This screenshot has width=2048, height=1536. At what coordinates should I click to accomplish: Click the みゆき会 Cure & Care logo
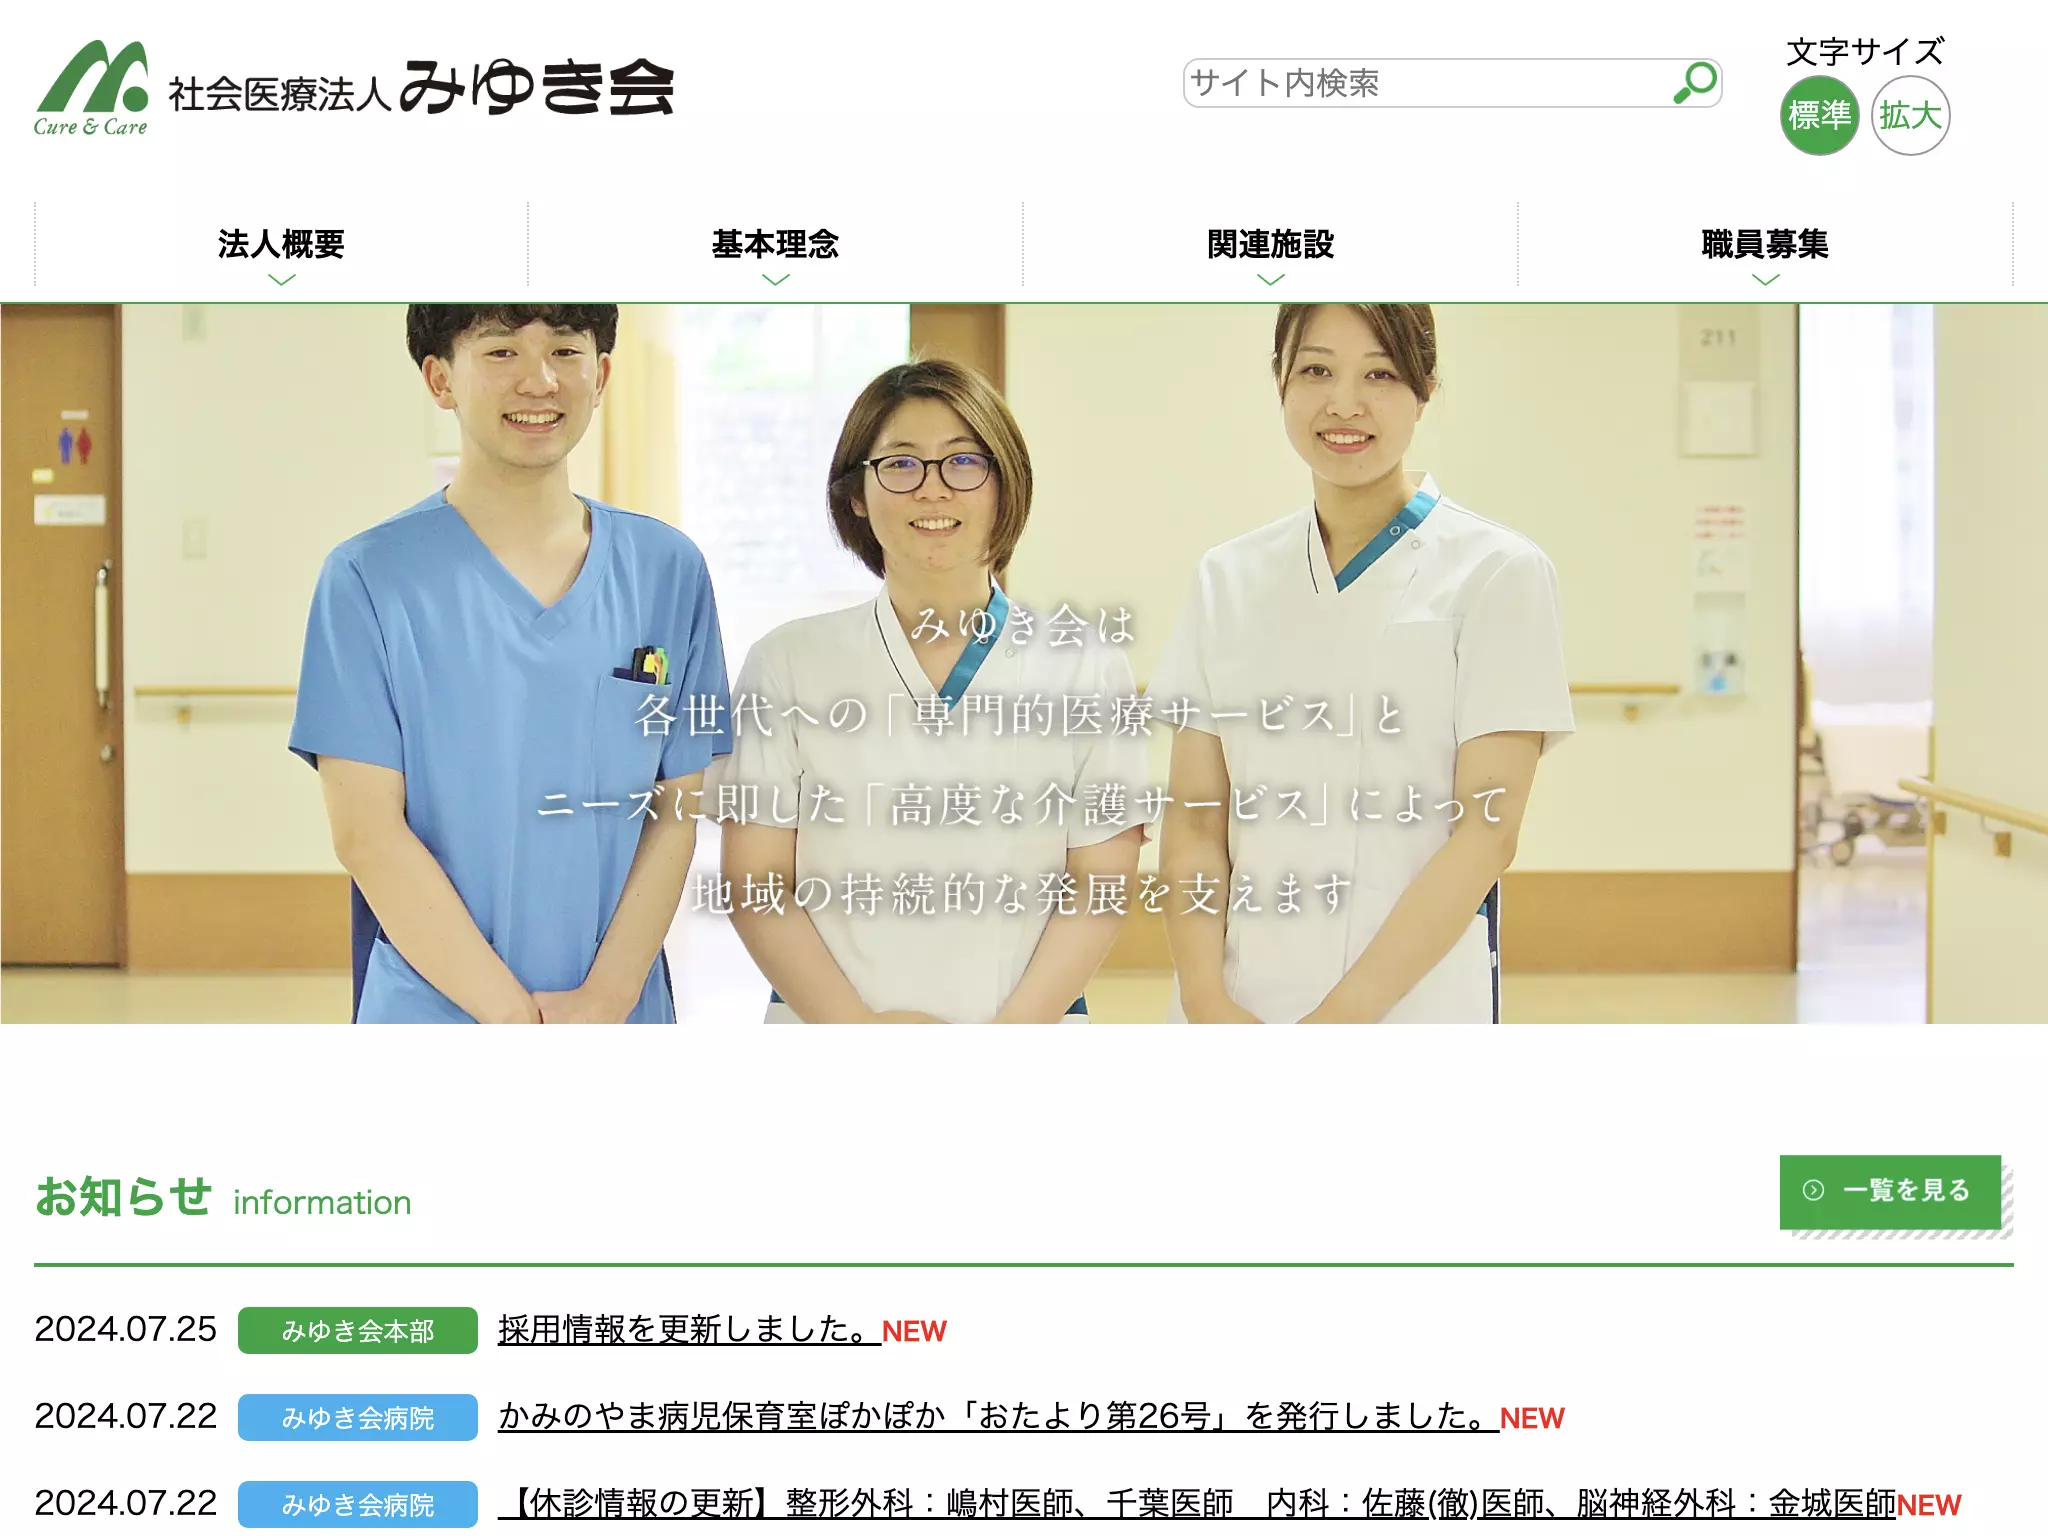coord(92,88)
